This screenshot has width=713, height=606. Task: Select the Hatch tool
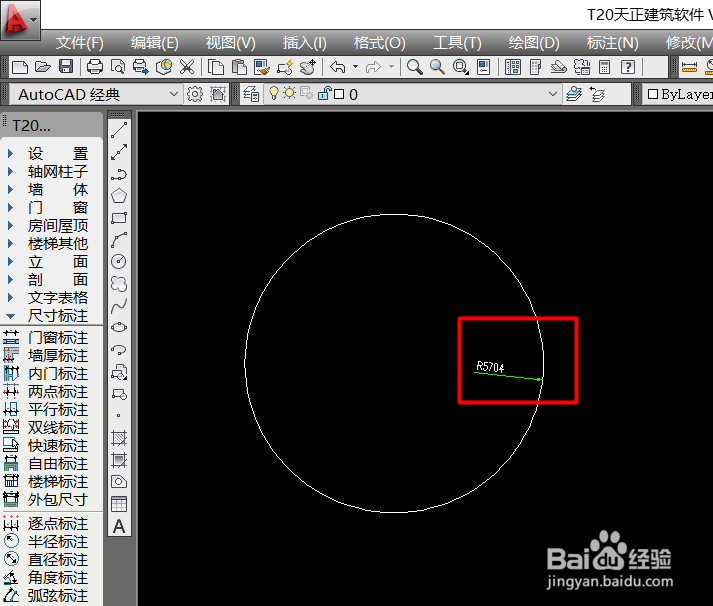(119, 438)
